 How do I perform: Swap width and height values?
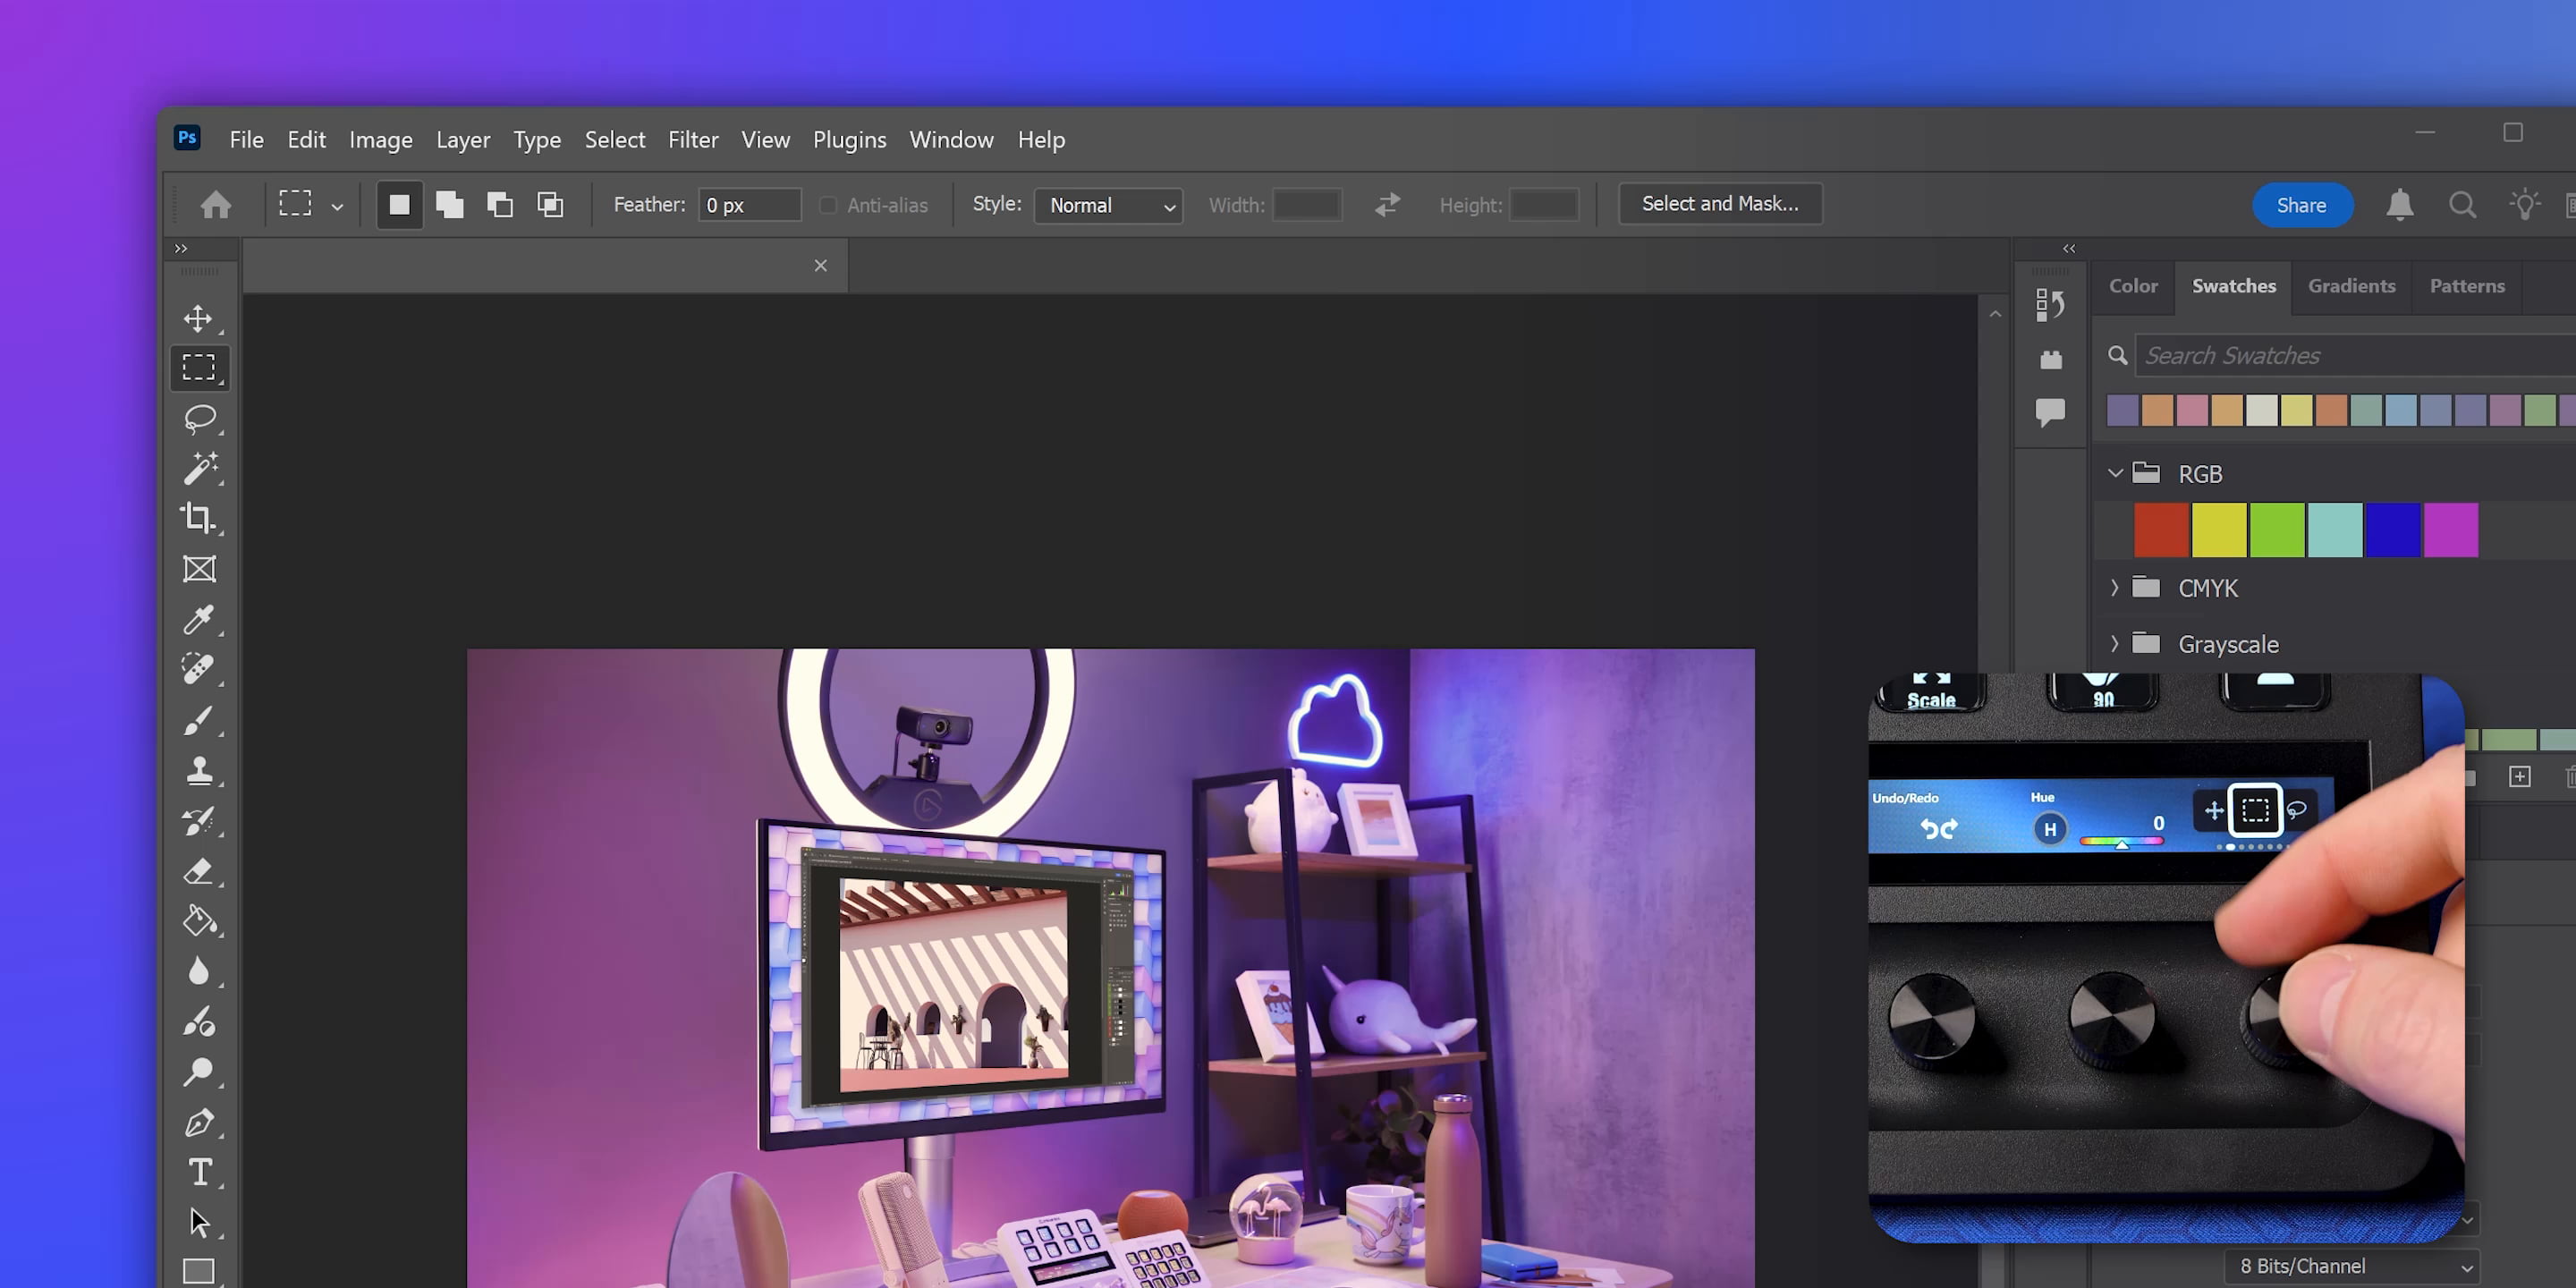tap(1387, 205)
